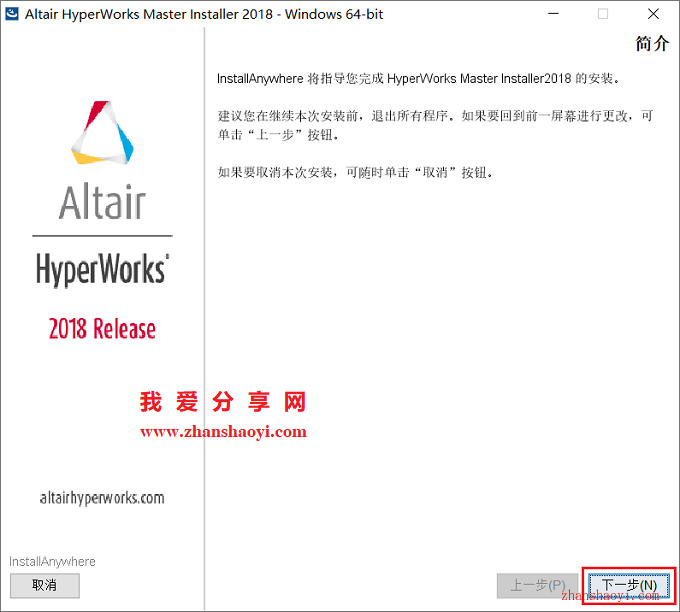Close the HyperWorks Master Installer window
Screen dimensions: 680x612
pos(653,14)
